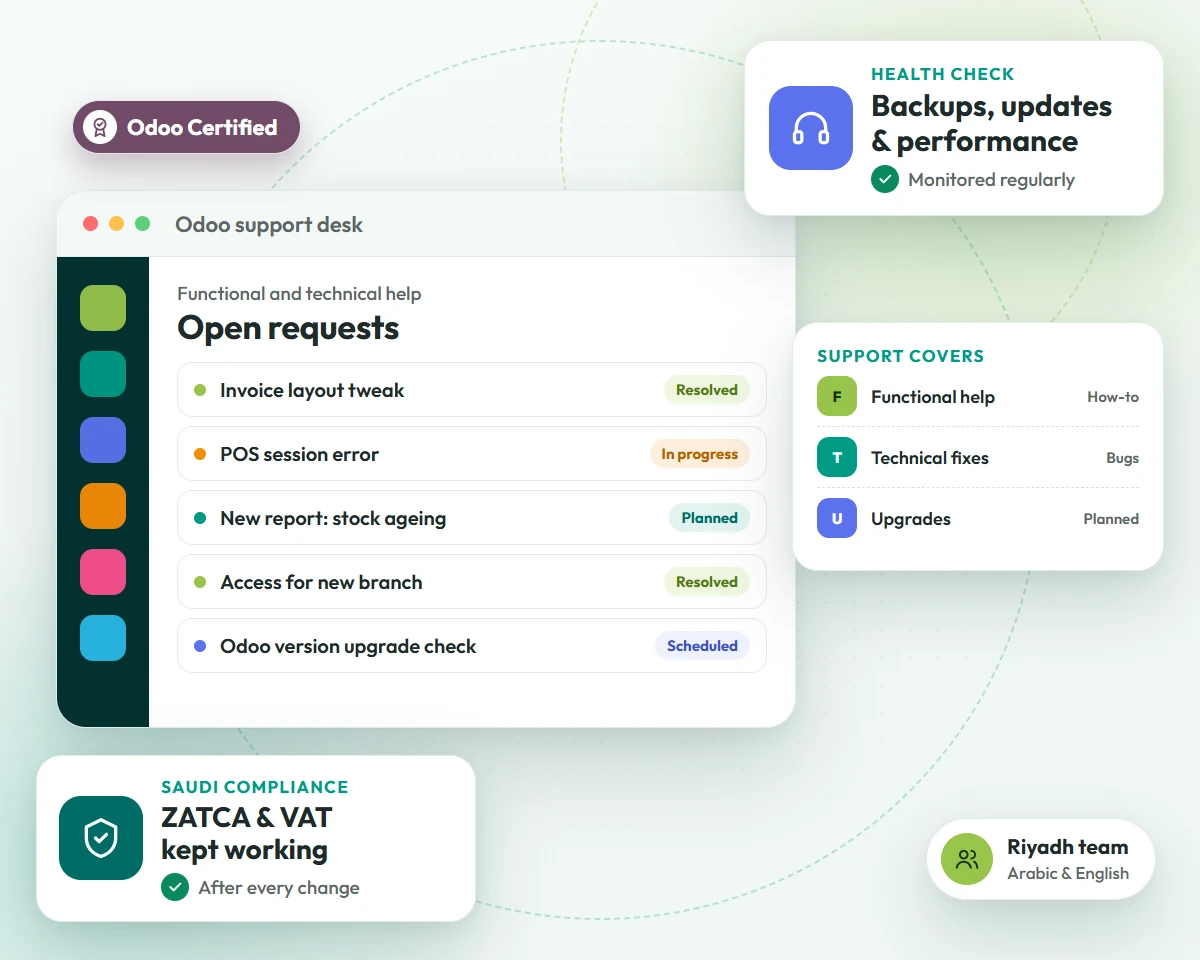Click the Riyadh team title
Screen dimensions: 1200x960
pos(1068,847)
